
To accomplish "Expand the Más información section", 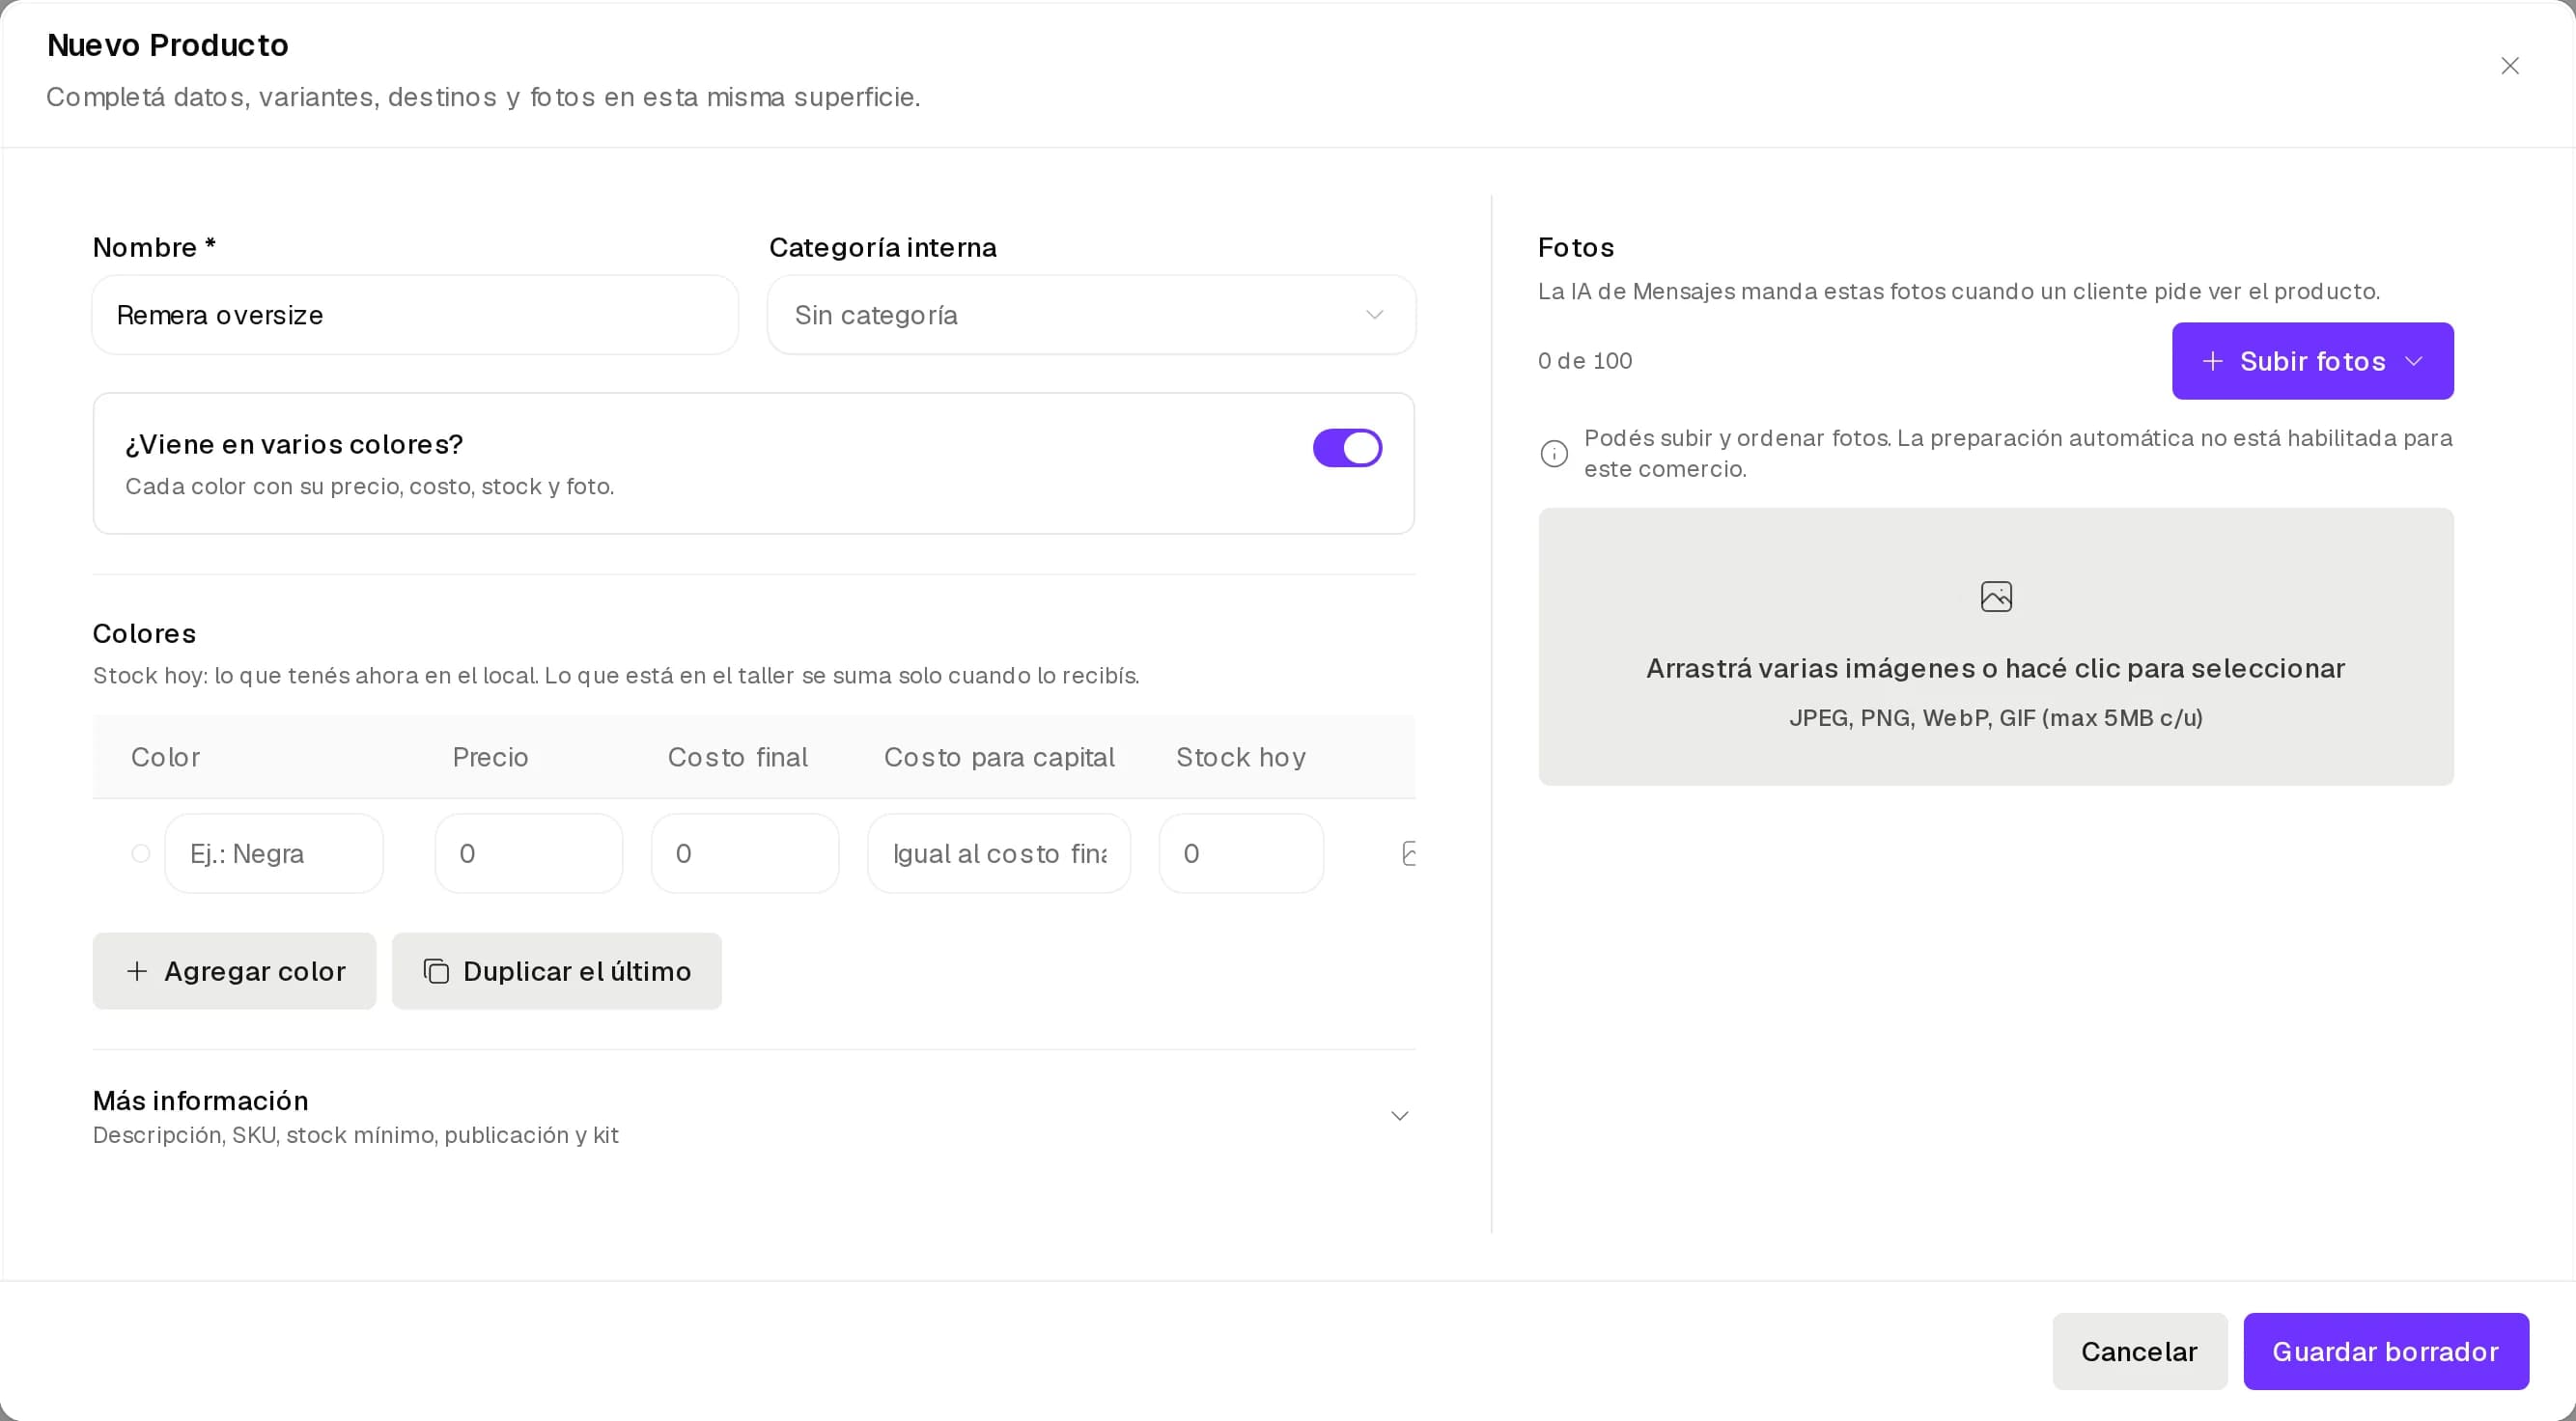I will pos(753,1116).
